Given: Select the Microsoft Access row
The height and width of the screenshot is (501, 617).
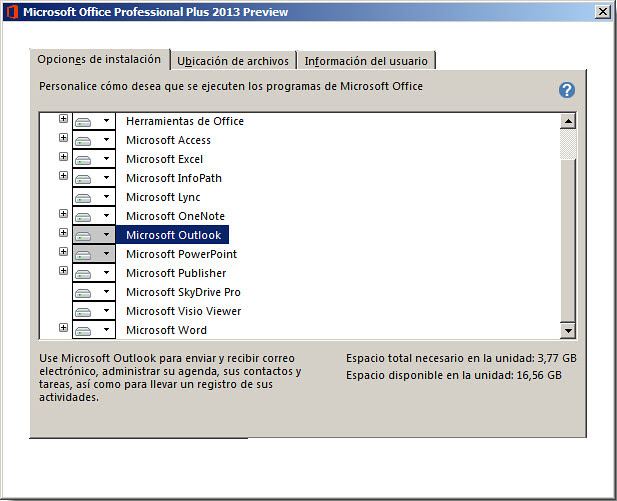Looking at the screenshot, I should [x=168, y=140].
